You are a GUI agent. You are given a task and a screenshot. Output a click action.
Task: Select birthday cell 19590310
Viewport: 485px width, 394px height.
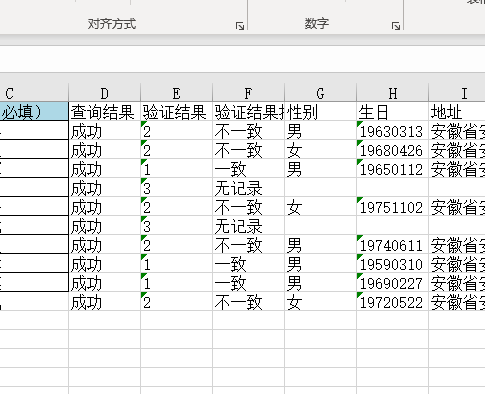tap(392, 264)
